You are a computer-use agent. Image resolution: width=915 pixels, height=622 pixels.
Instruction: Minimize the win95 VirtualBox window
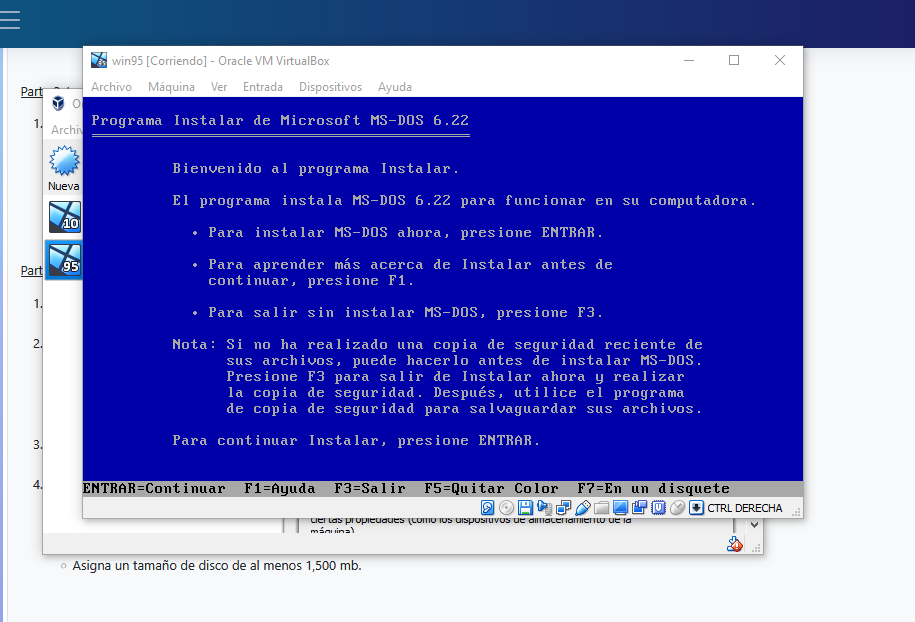(x=689, y=60)
